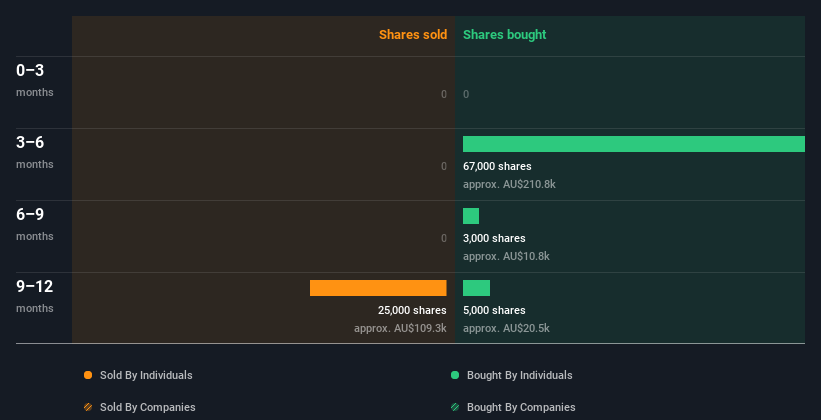Click the 6–9 months row label
Screen dimensions: 821x420
click(x=35, y=224)
